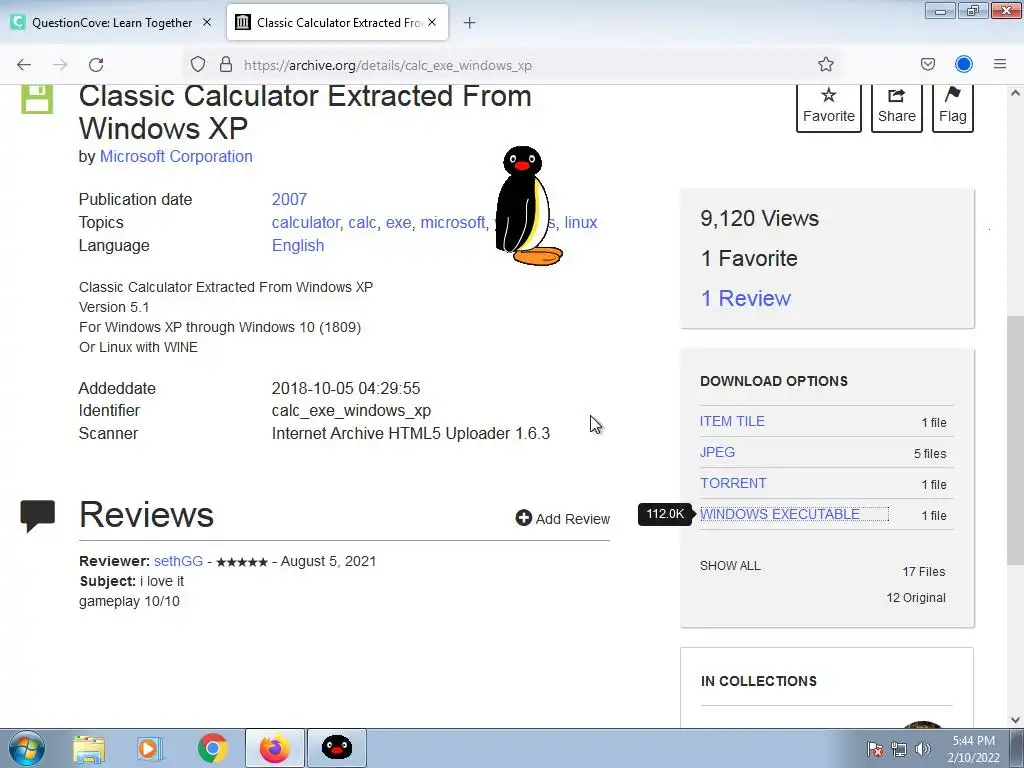Image resolution: width=1024 pixels, height=768 pixels.
Task: Open volume speaker tray icon
Action: tap(923, 749)
